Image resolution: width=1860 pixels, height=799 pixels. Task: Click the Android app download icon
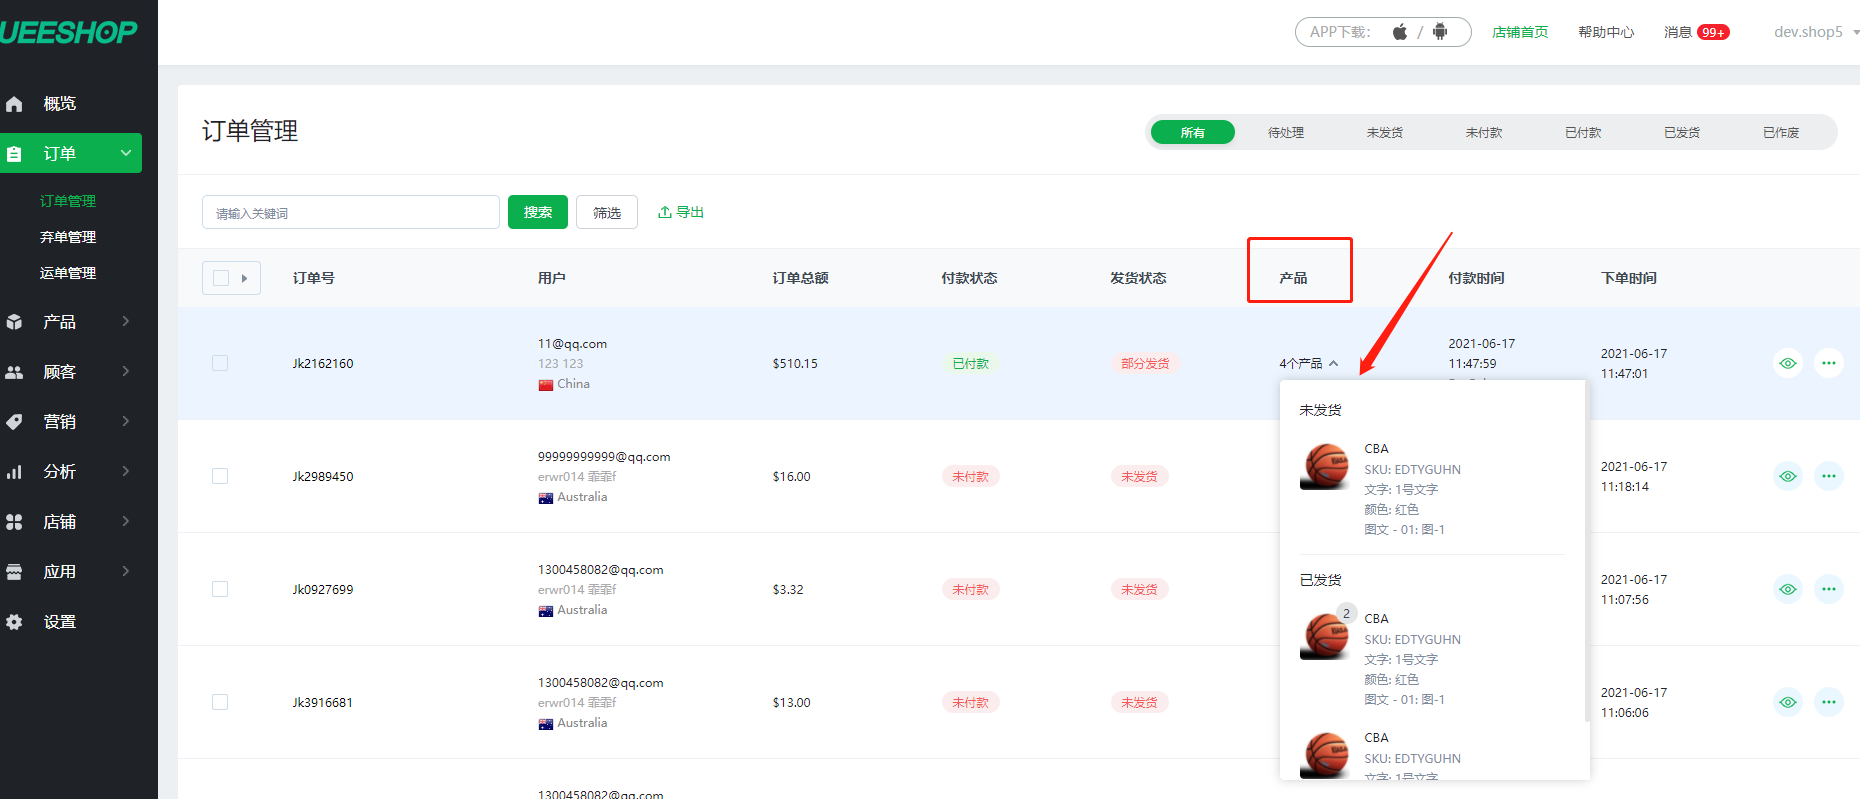point(1440,32)
